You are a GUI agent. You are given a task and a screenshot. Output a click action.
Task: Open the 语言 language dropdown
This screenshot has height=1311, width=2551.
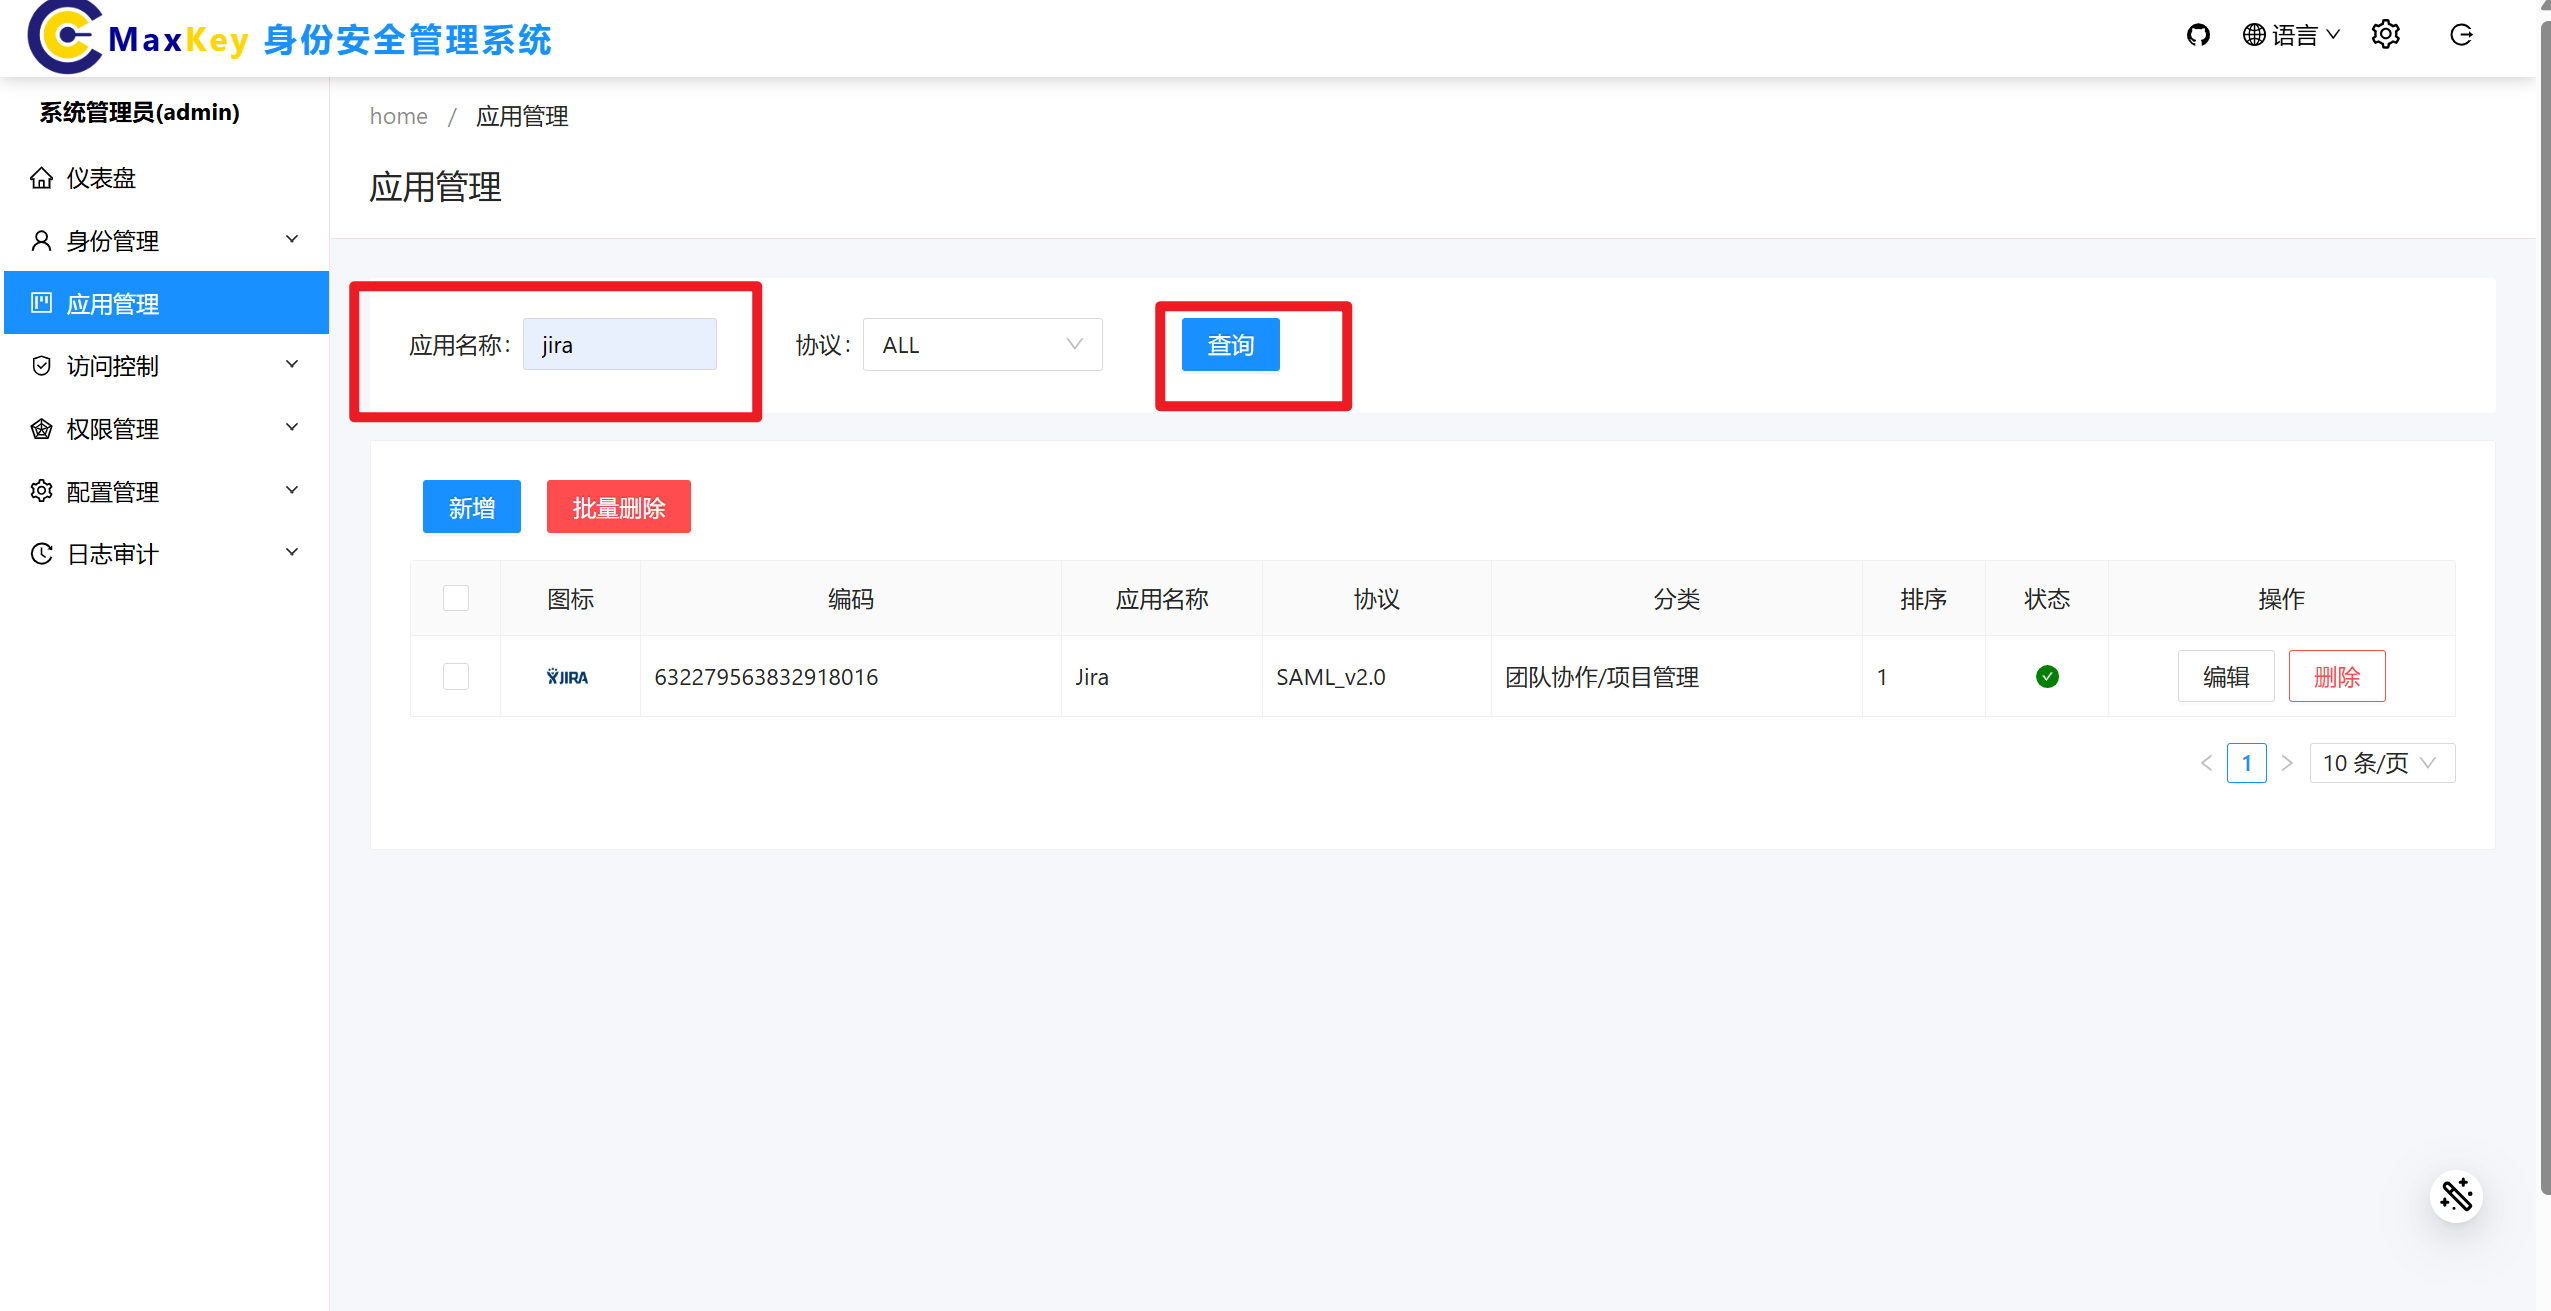[2291, 36]
